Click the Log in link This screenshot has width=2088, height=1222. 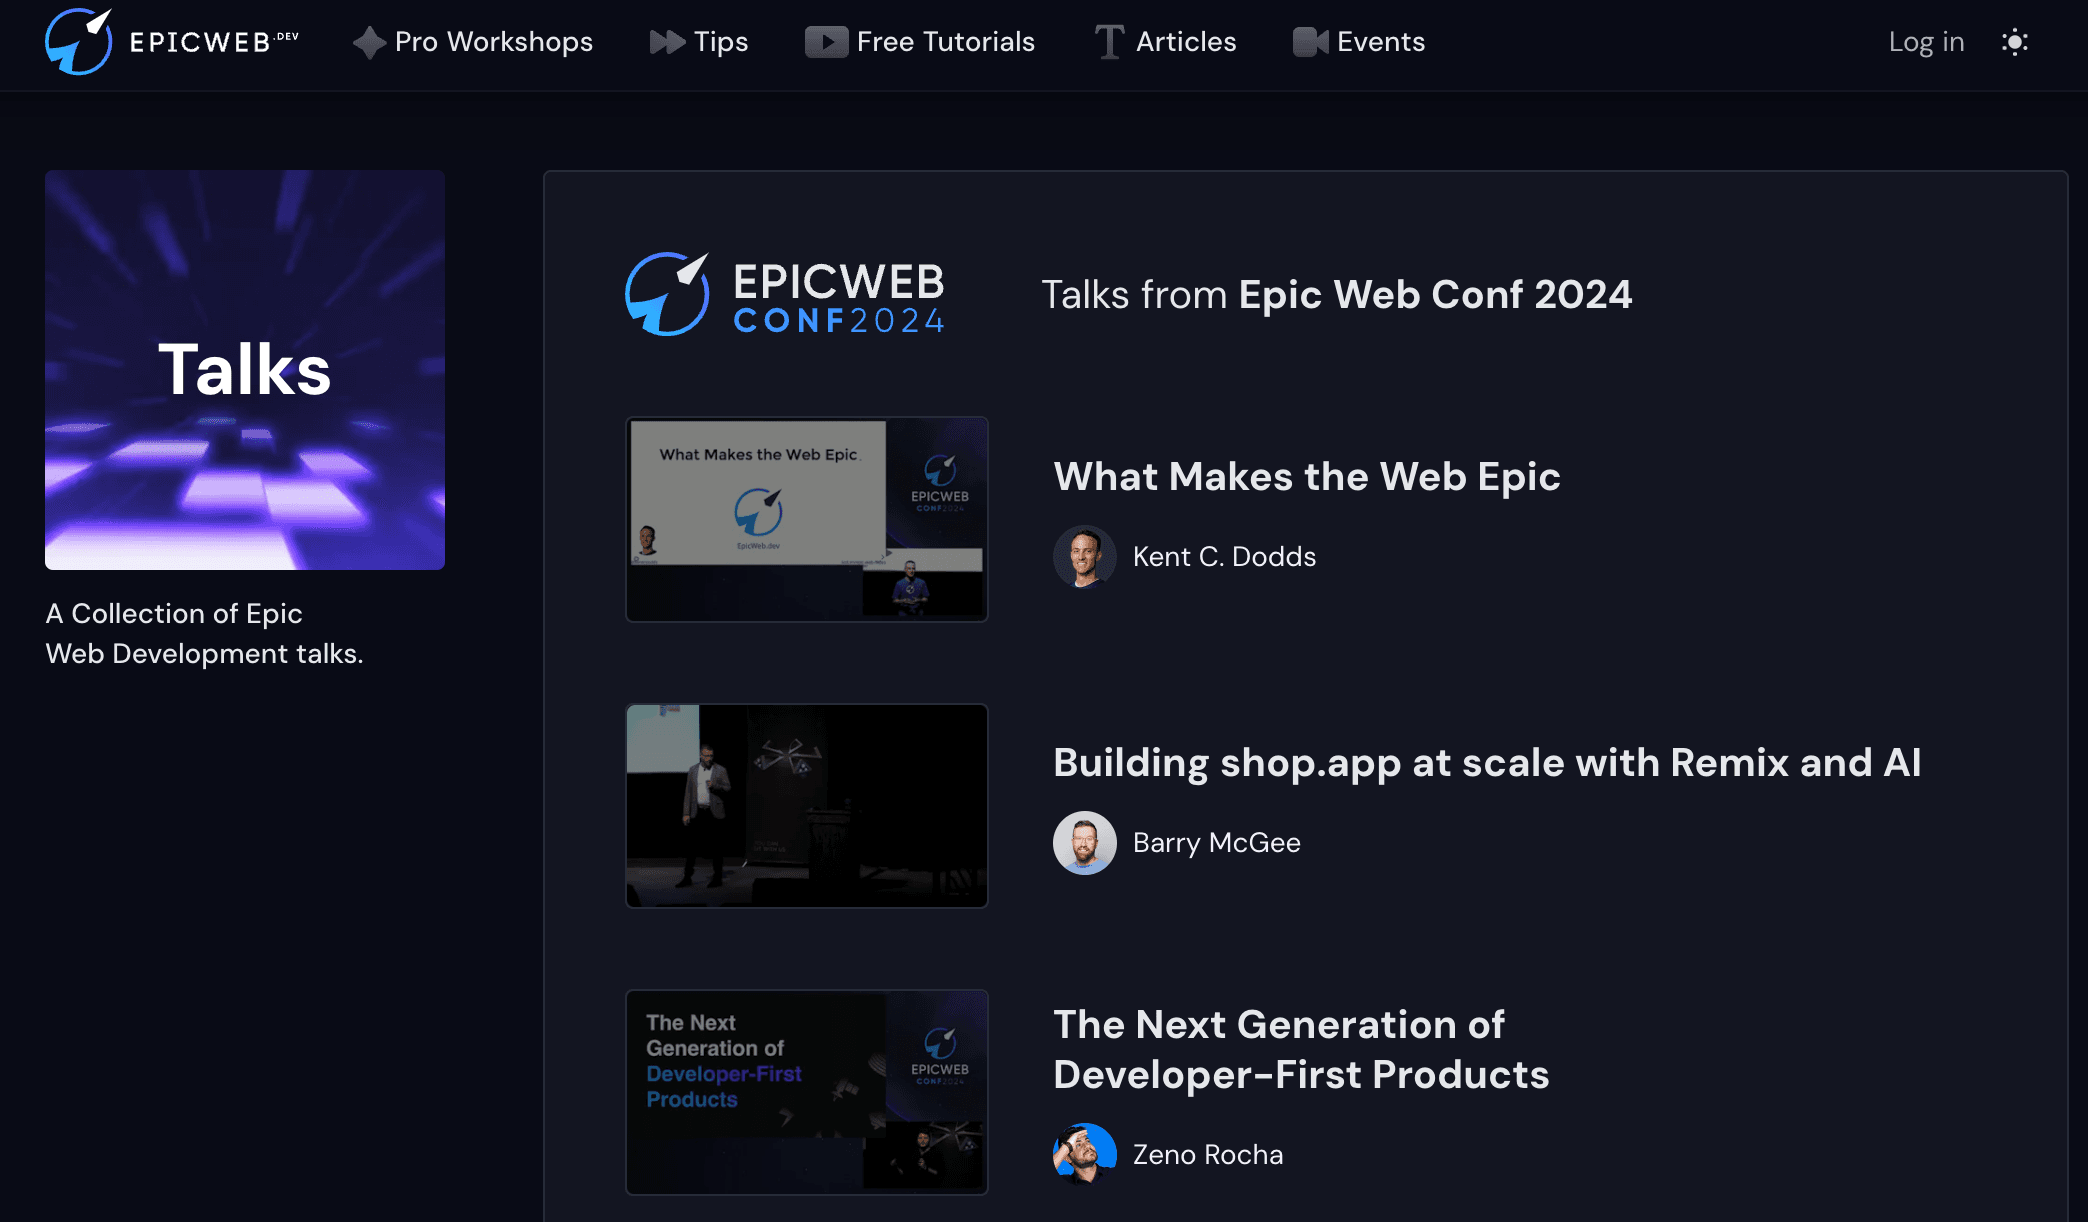point(1926,42)
